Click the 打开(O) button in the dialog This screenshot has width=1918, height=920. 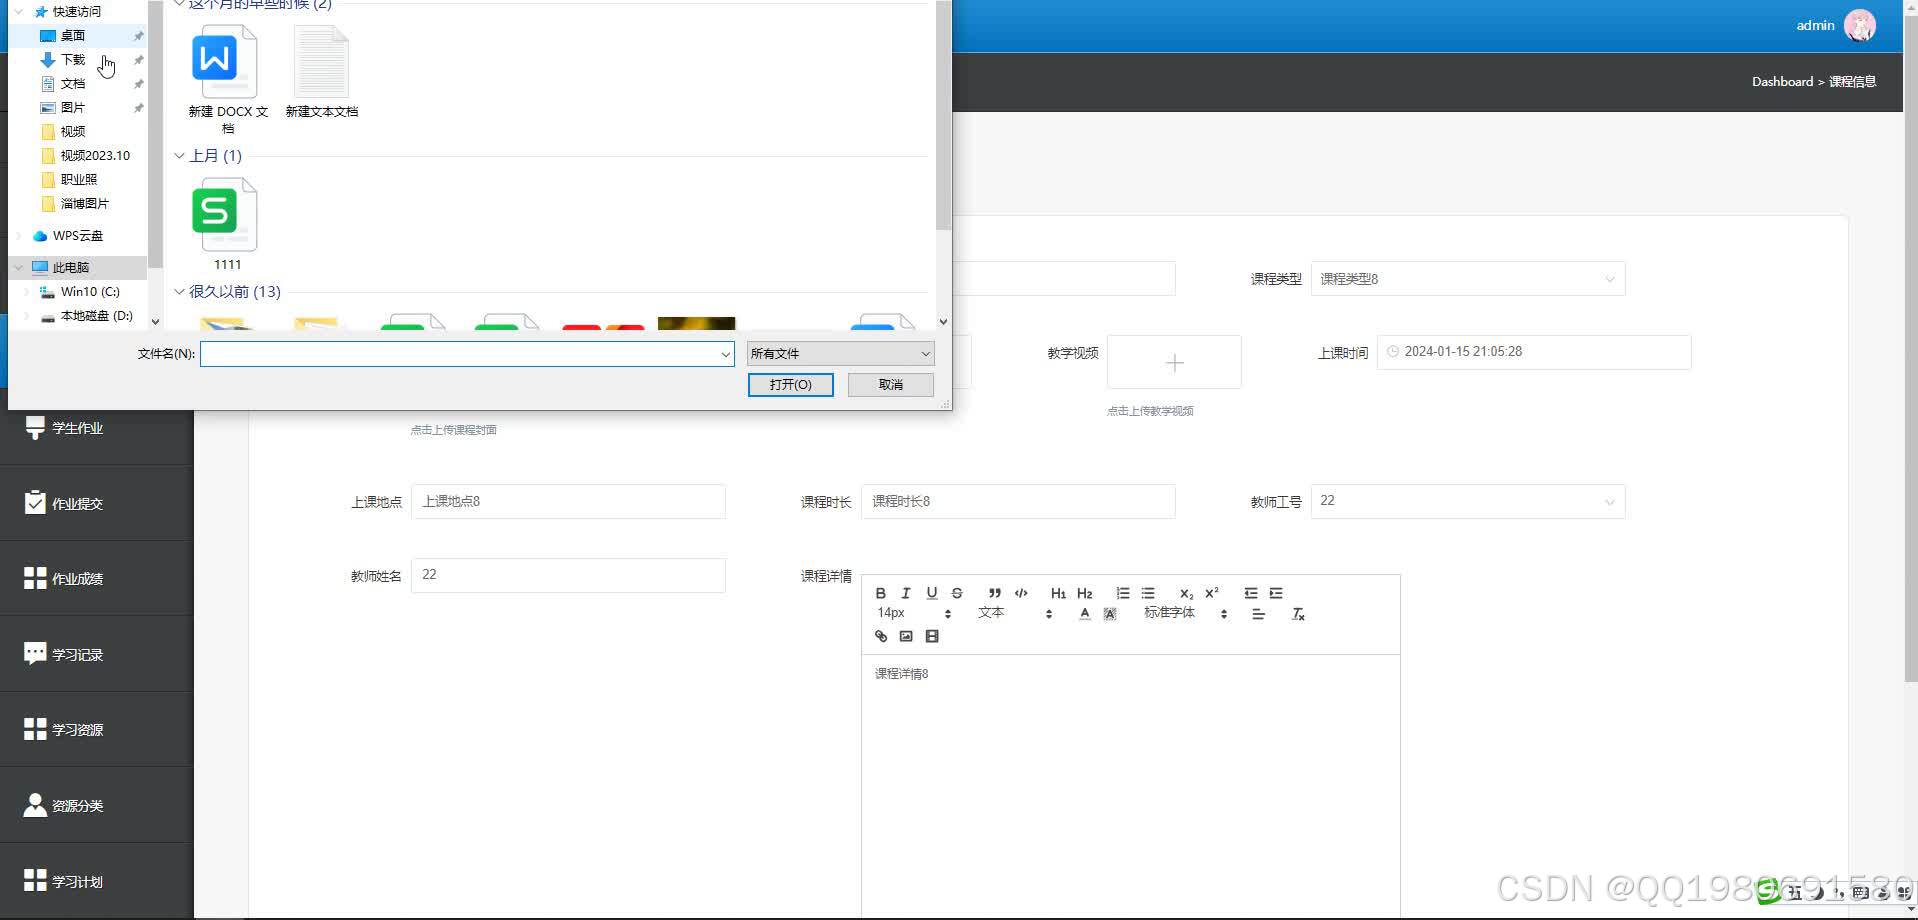click(790, 384)
